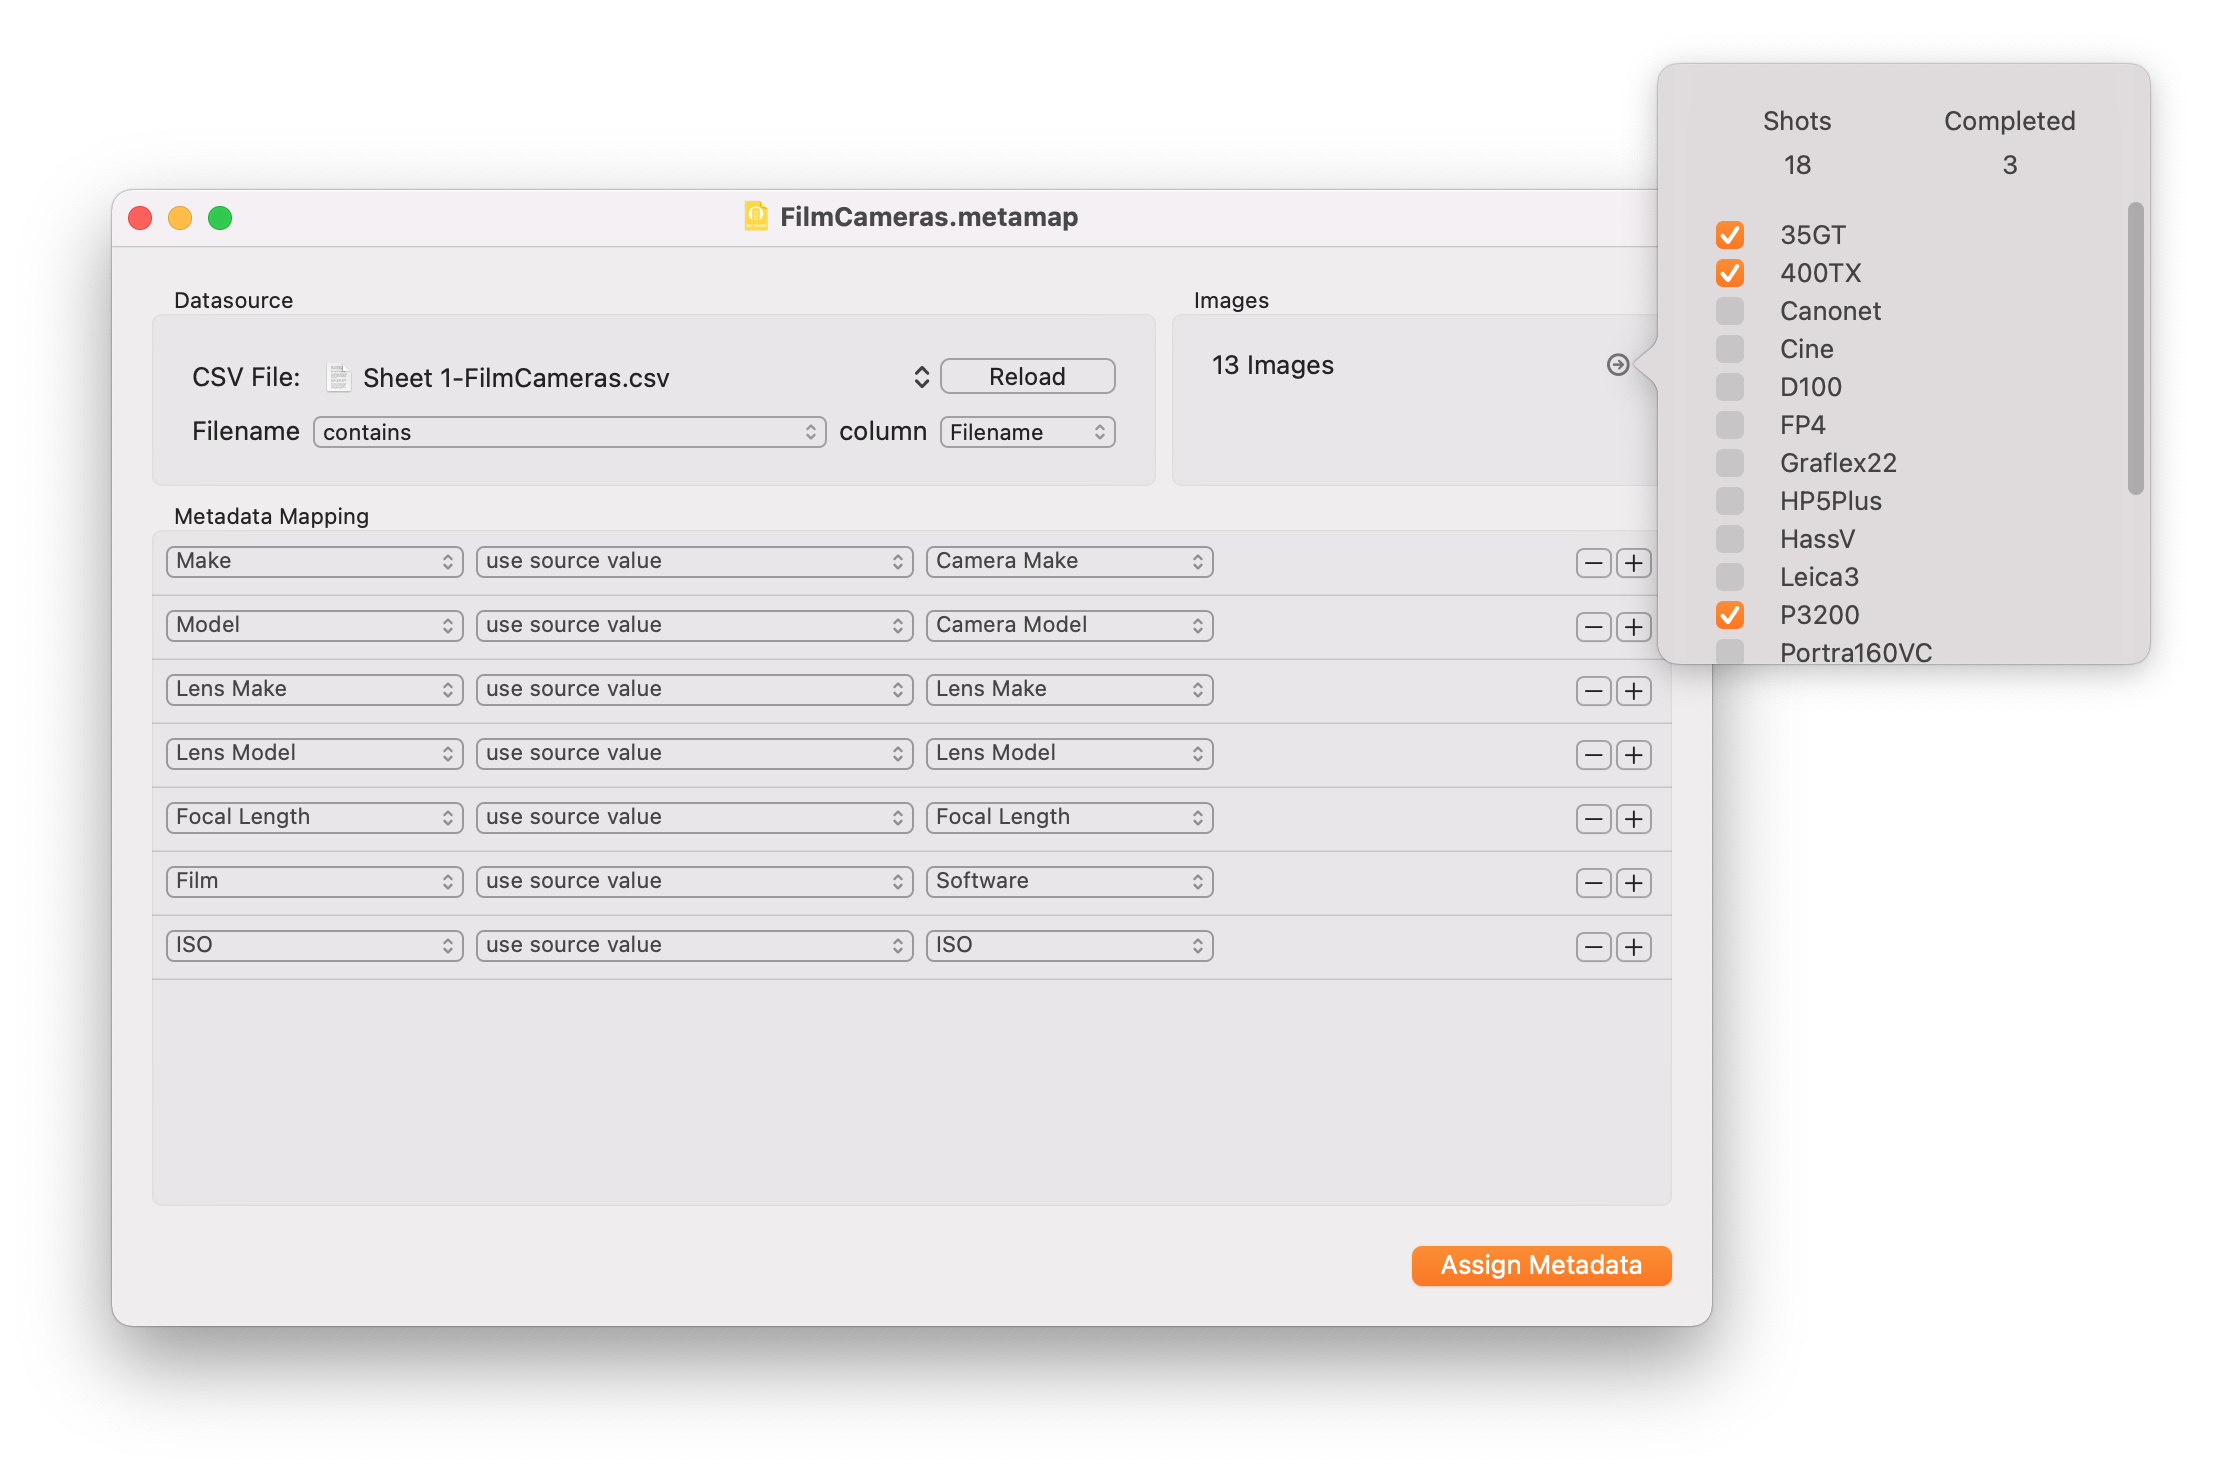Toggle the P3200 checkbox off
This screenshot has height=1474, width=2222.
1729,614
